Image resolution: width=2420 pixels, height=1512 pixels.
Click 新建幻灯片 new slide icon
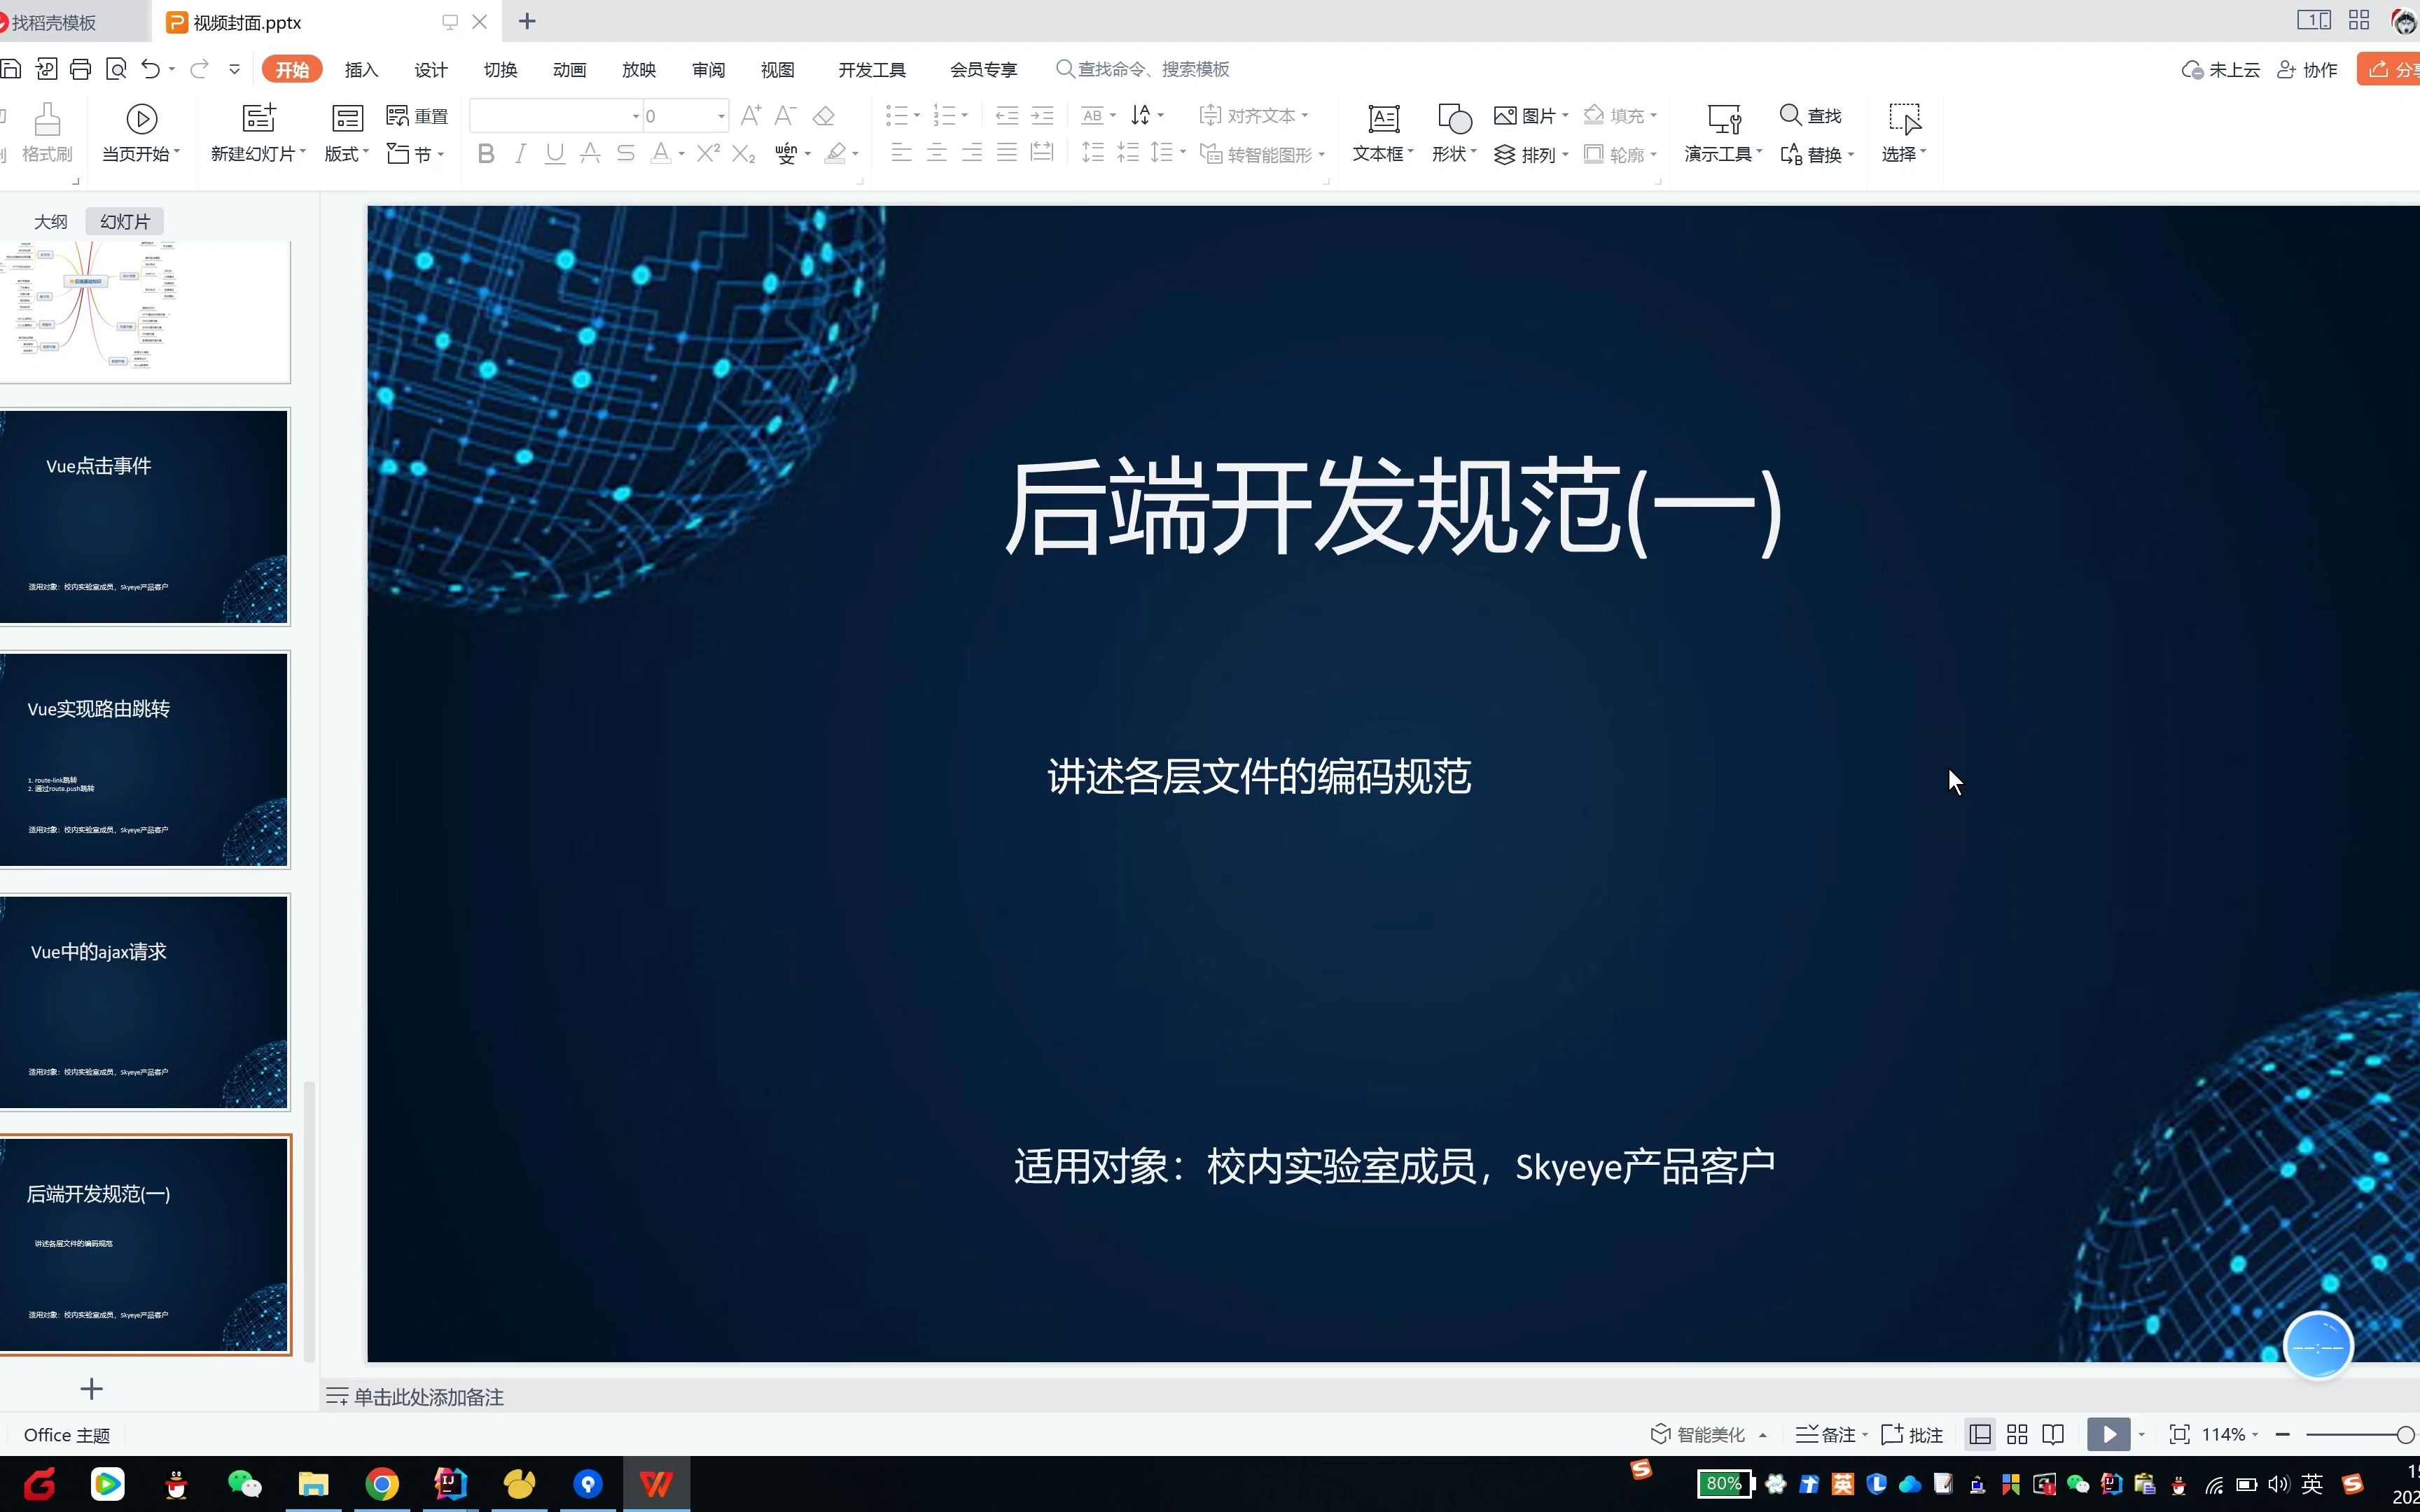pos(259,118)
